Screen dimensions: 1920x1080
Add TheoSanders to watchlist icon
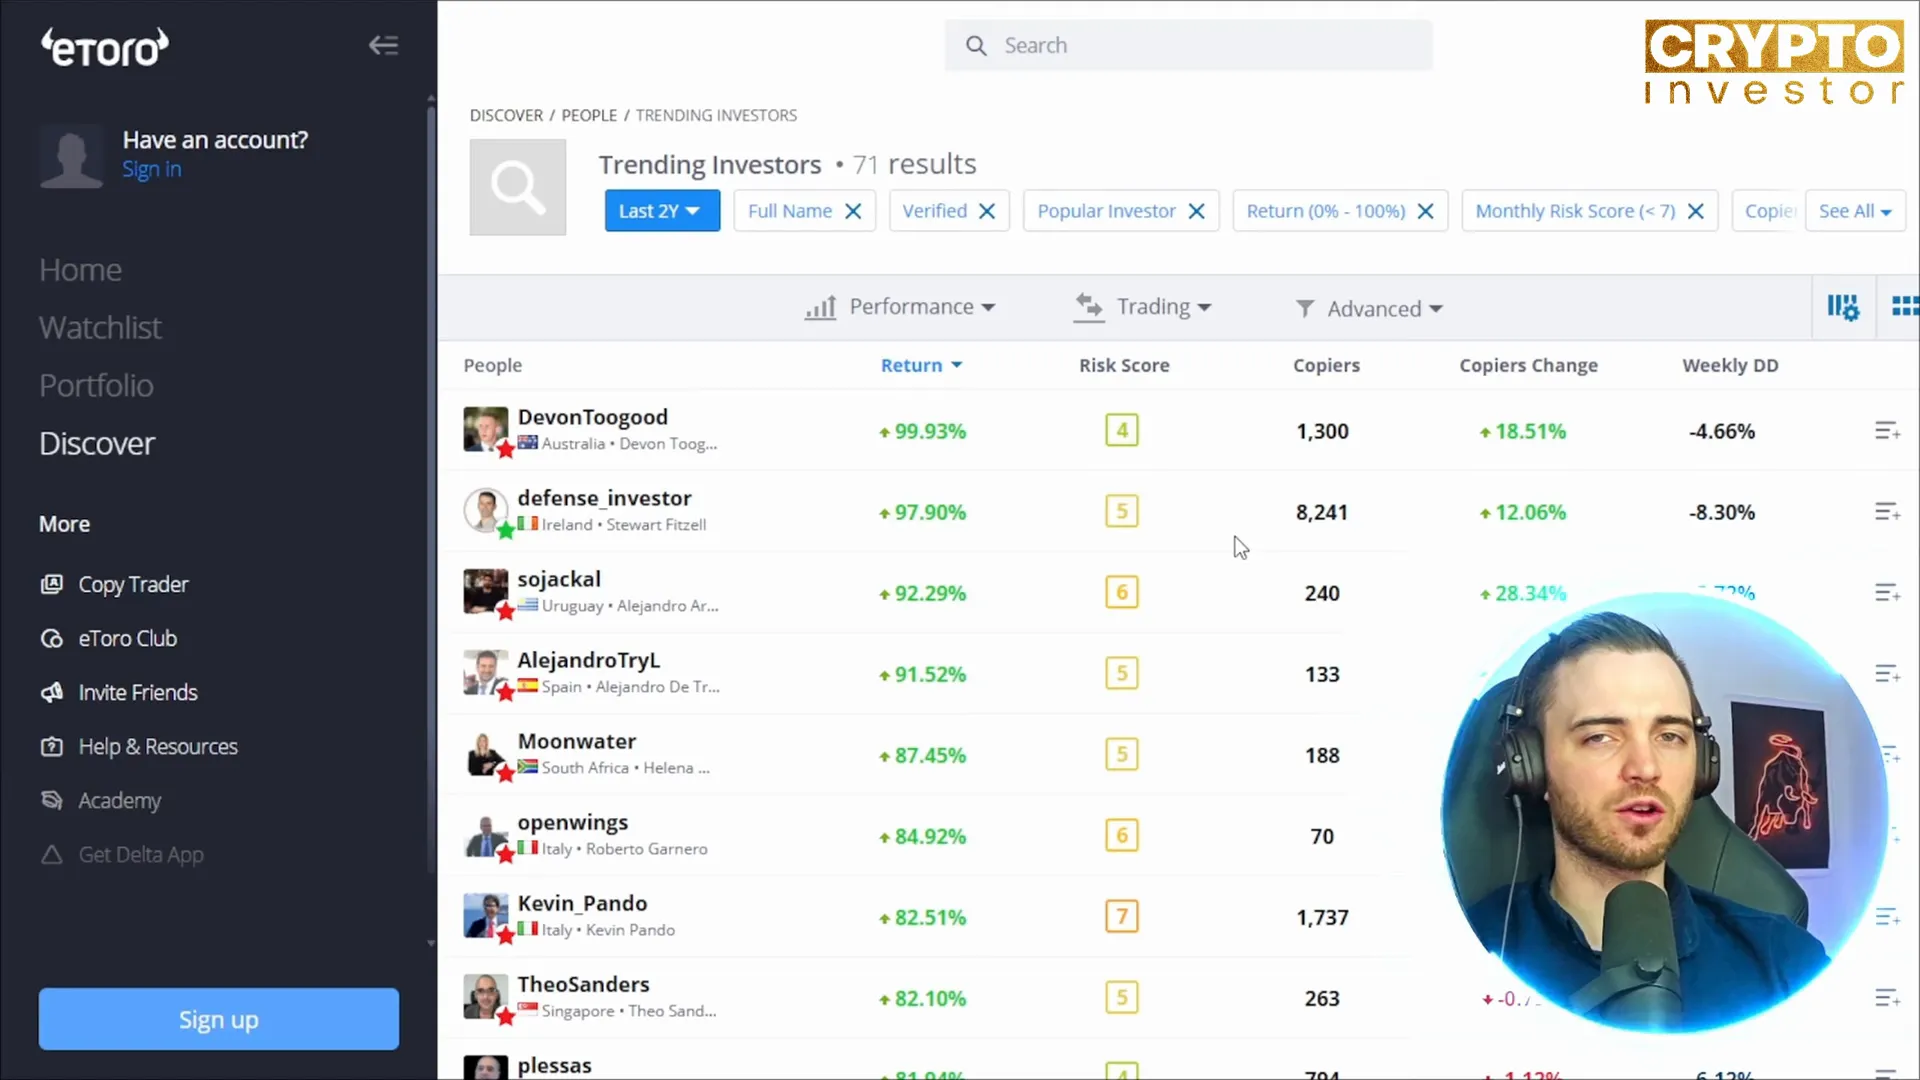tap(1887, 998)
